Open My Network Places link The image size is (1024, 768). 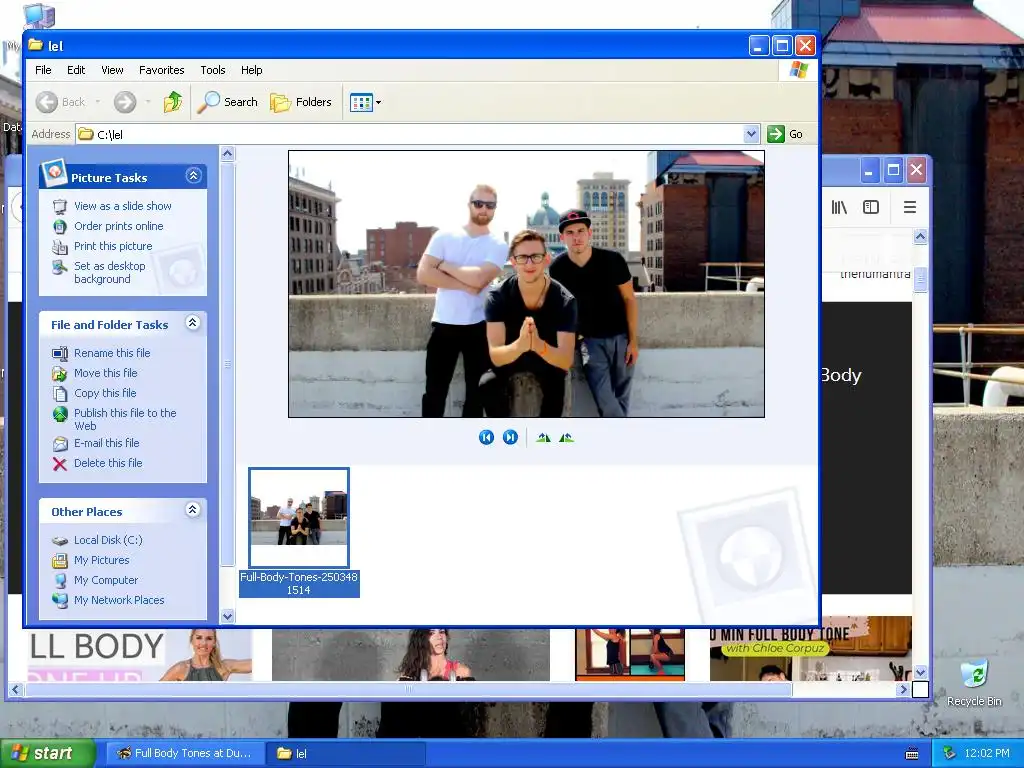[x=119, y=600]
